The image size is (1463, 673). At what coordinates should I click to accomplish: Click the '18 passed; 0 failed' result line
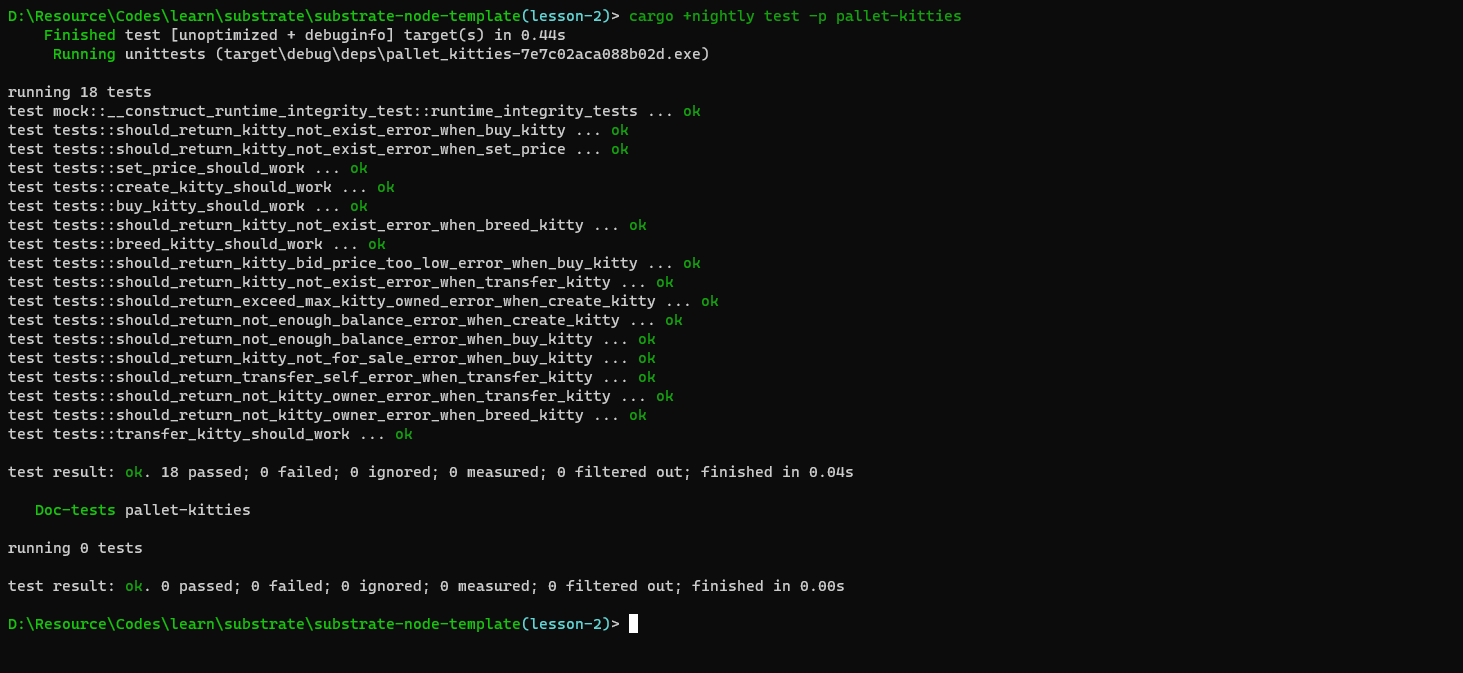click(x=431, y=472)
